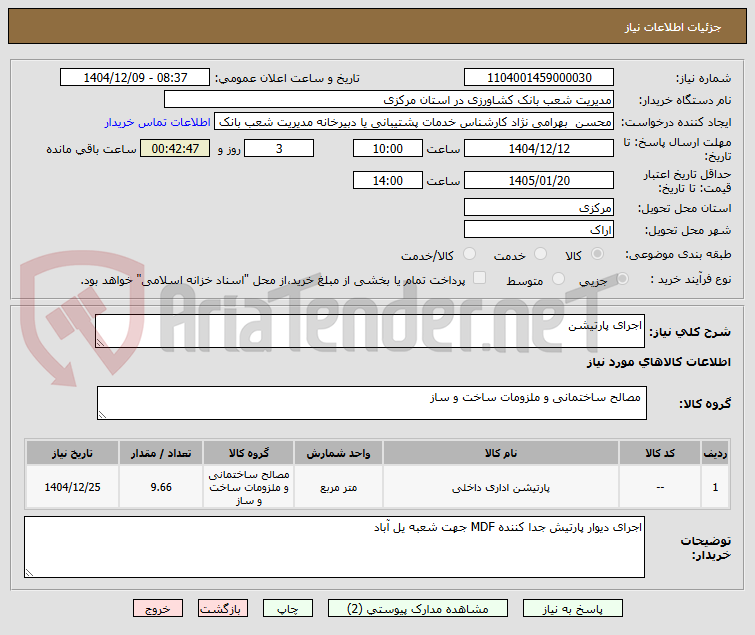This screenshot has height=635, width=755.
Task: Click the announcement date field 1404/12/09 - 08:37
Action: click(x=135, y=78)
